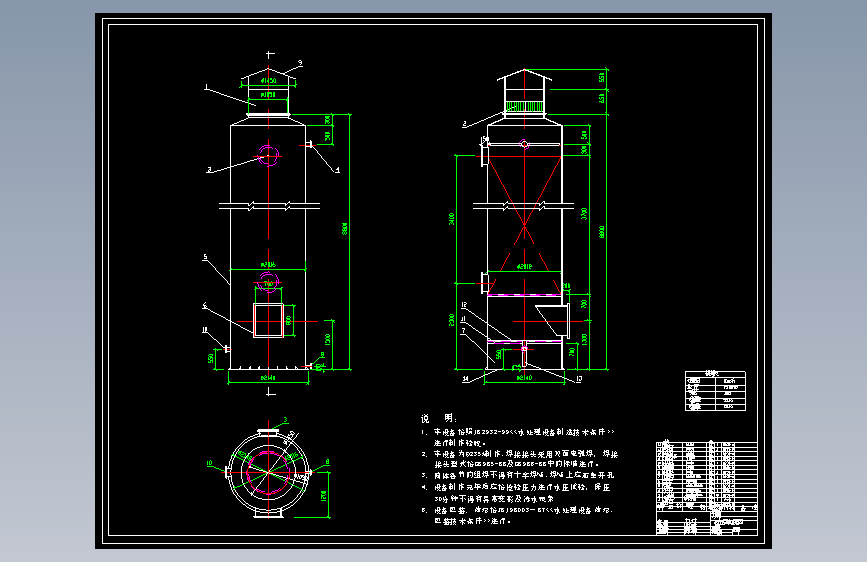Screen dimensions: 867x562
Task: Click the "说 明:" notes heading
Action: click(x=438, y=418)
